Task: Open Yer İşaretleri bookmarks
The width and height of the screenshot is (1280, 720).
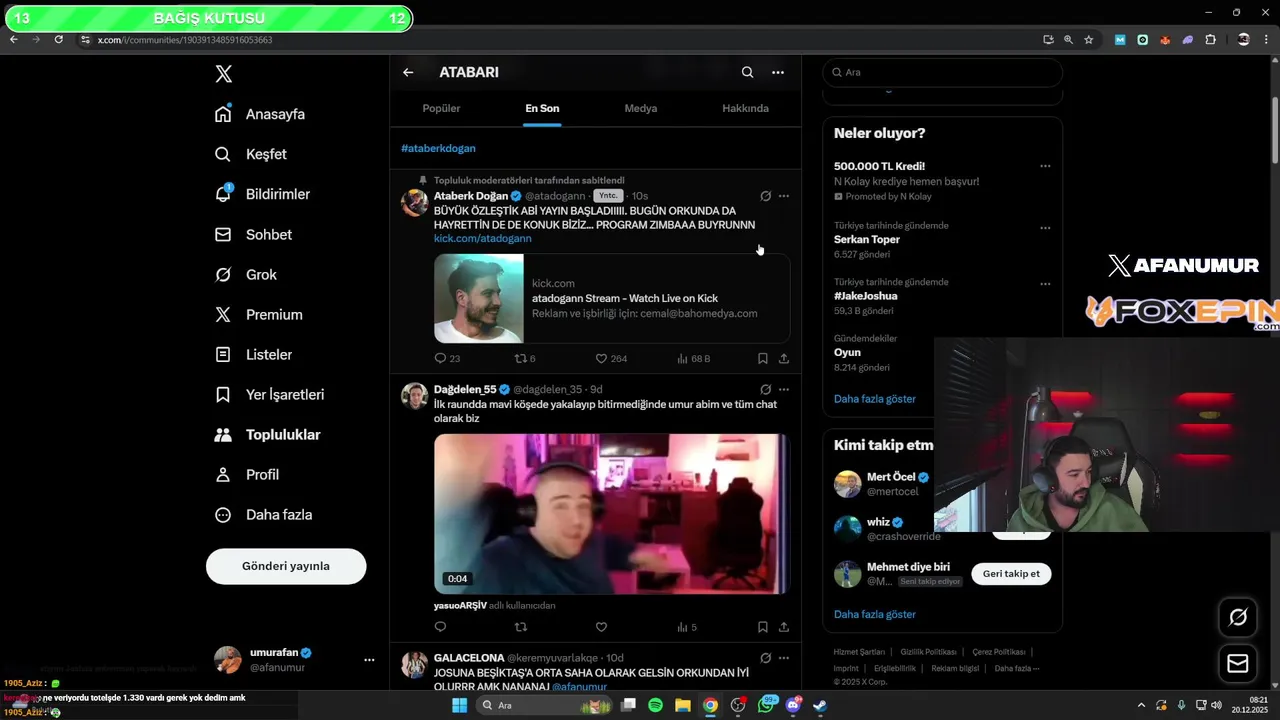Action: (269, 394)
